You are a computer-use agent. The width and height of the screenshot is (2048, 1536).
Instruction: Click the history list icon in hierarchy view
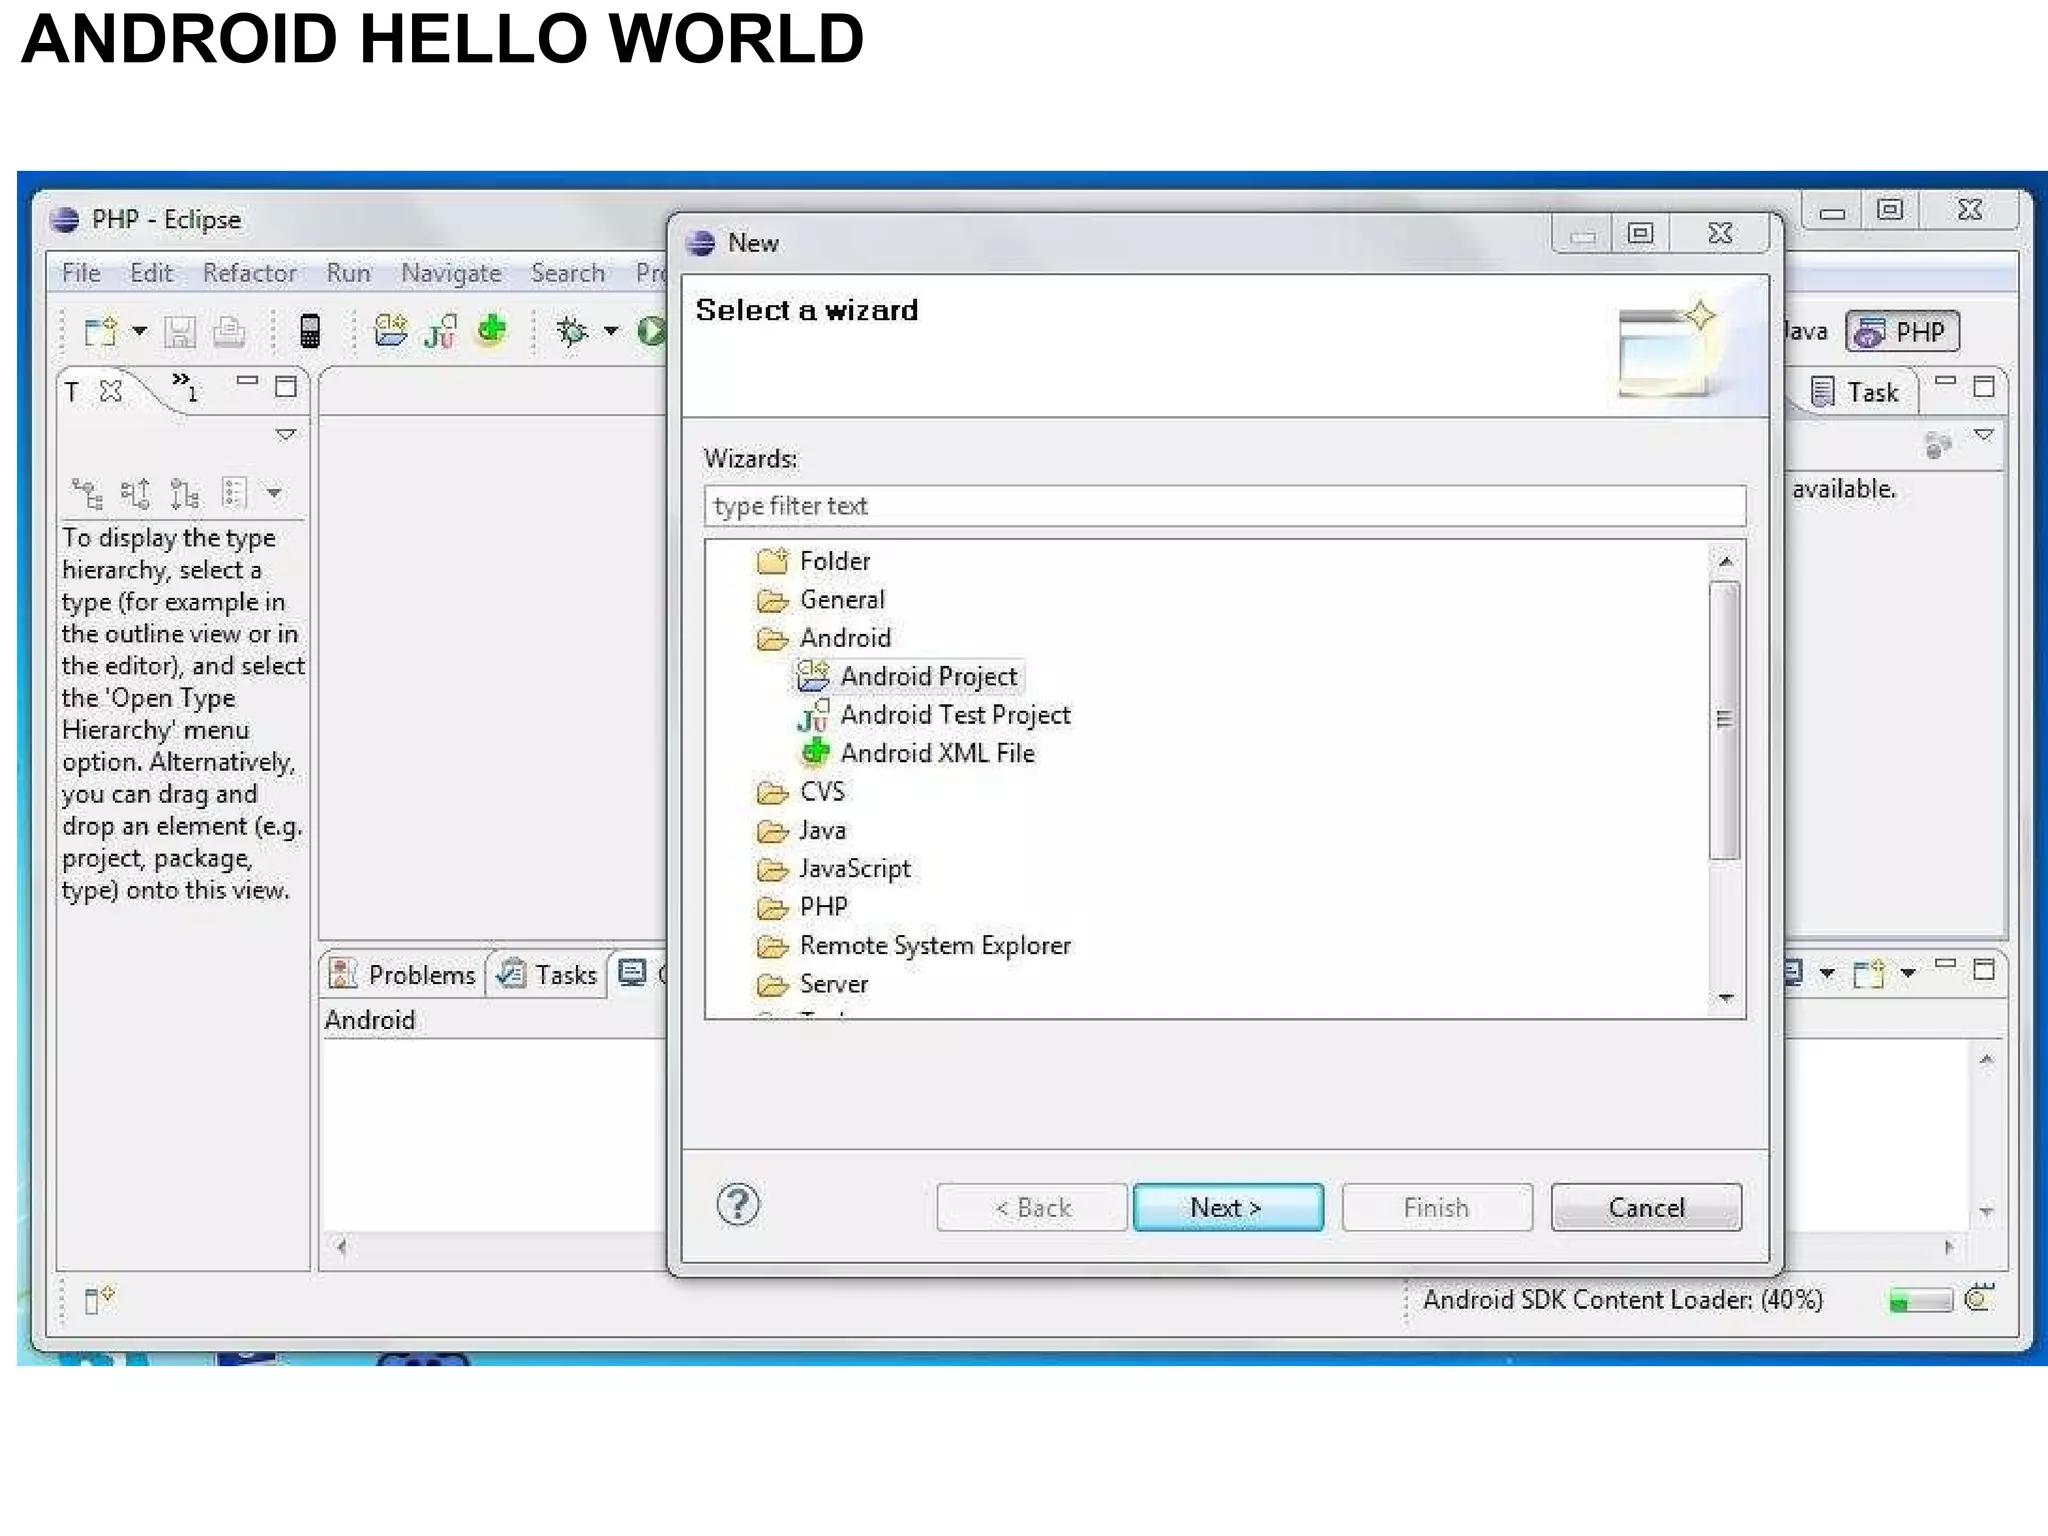tap(235, 492)
